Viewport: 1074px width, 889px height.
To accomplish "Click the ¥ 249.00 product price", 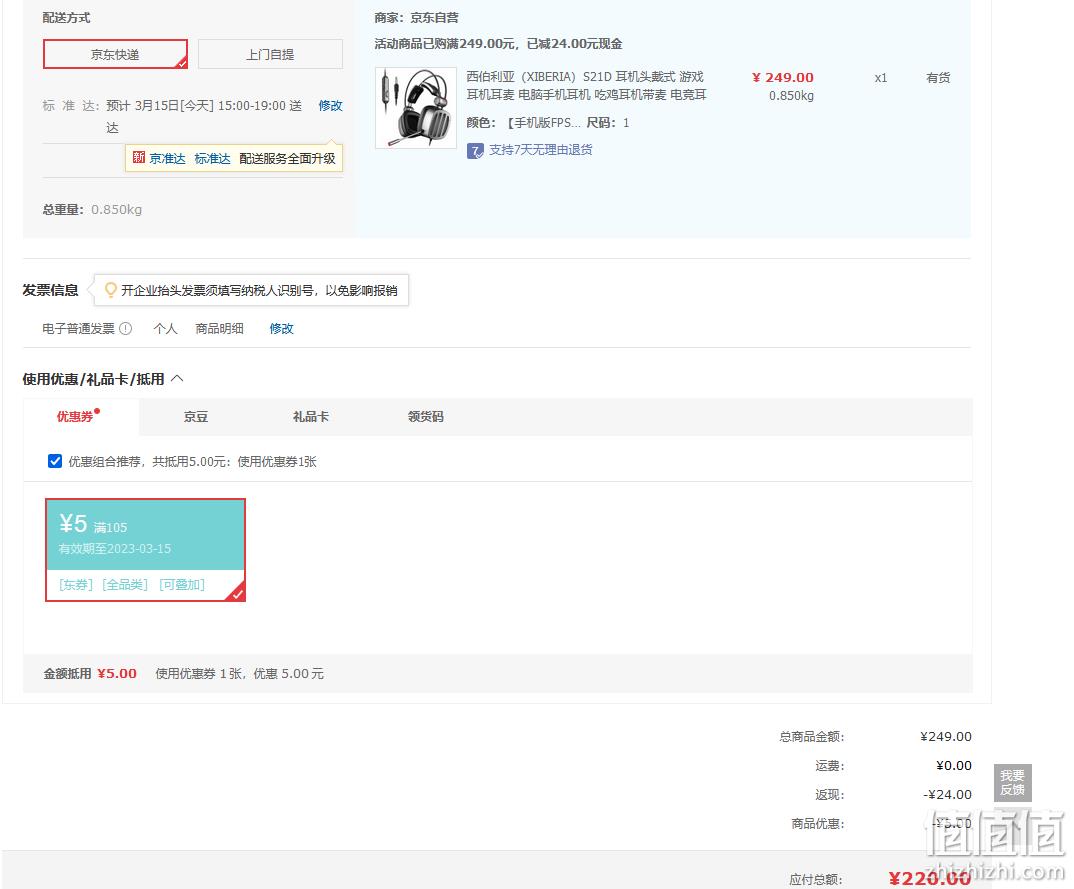I will point(783,77).
